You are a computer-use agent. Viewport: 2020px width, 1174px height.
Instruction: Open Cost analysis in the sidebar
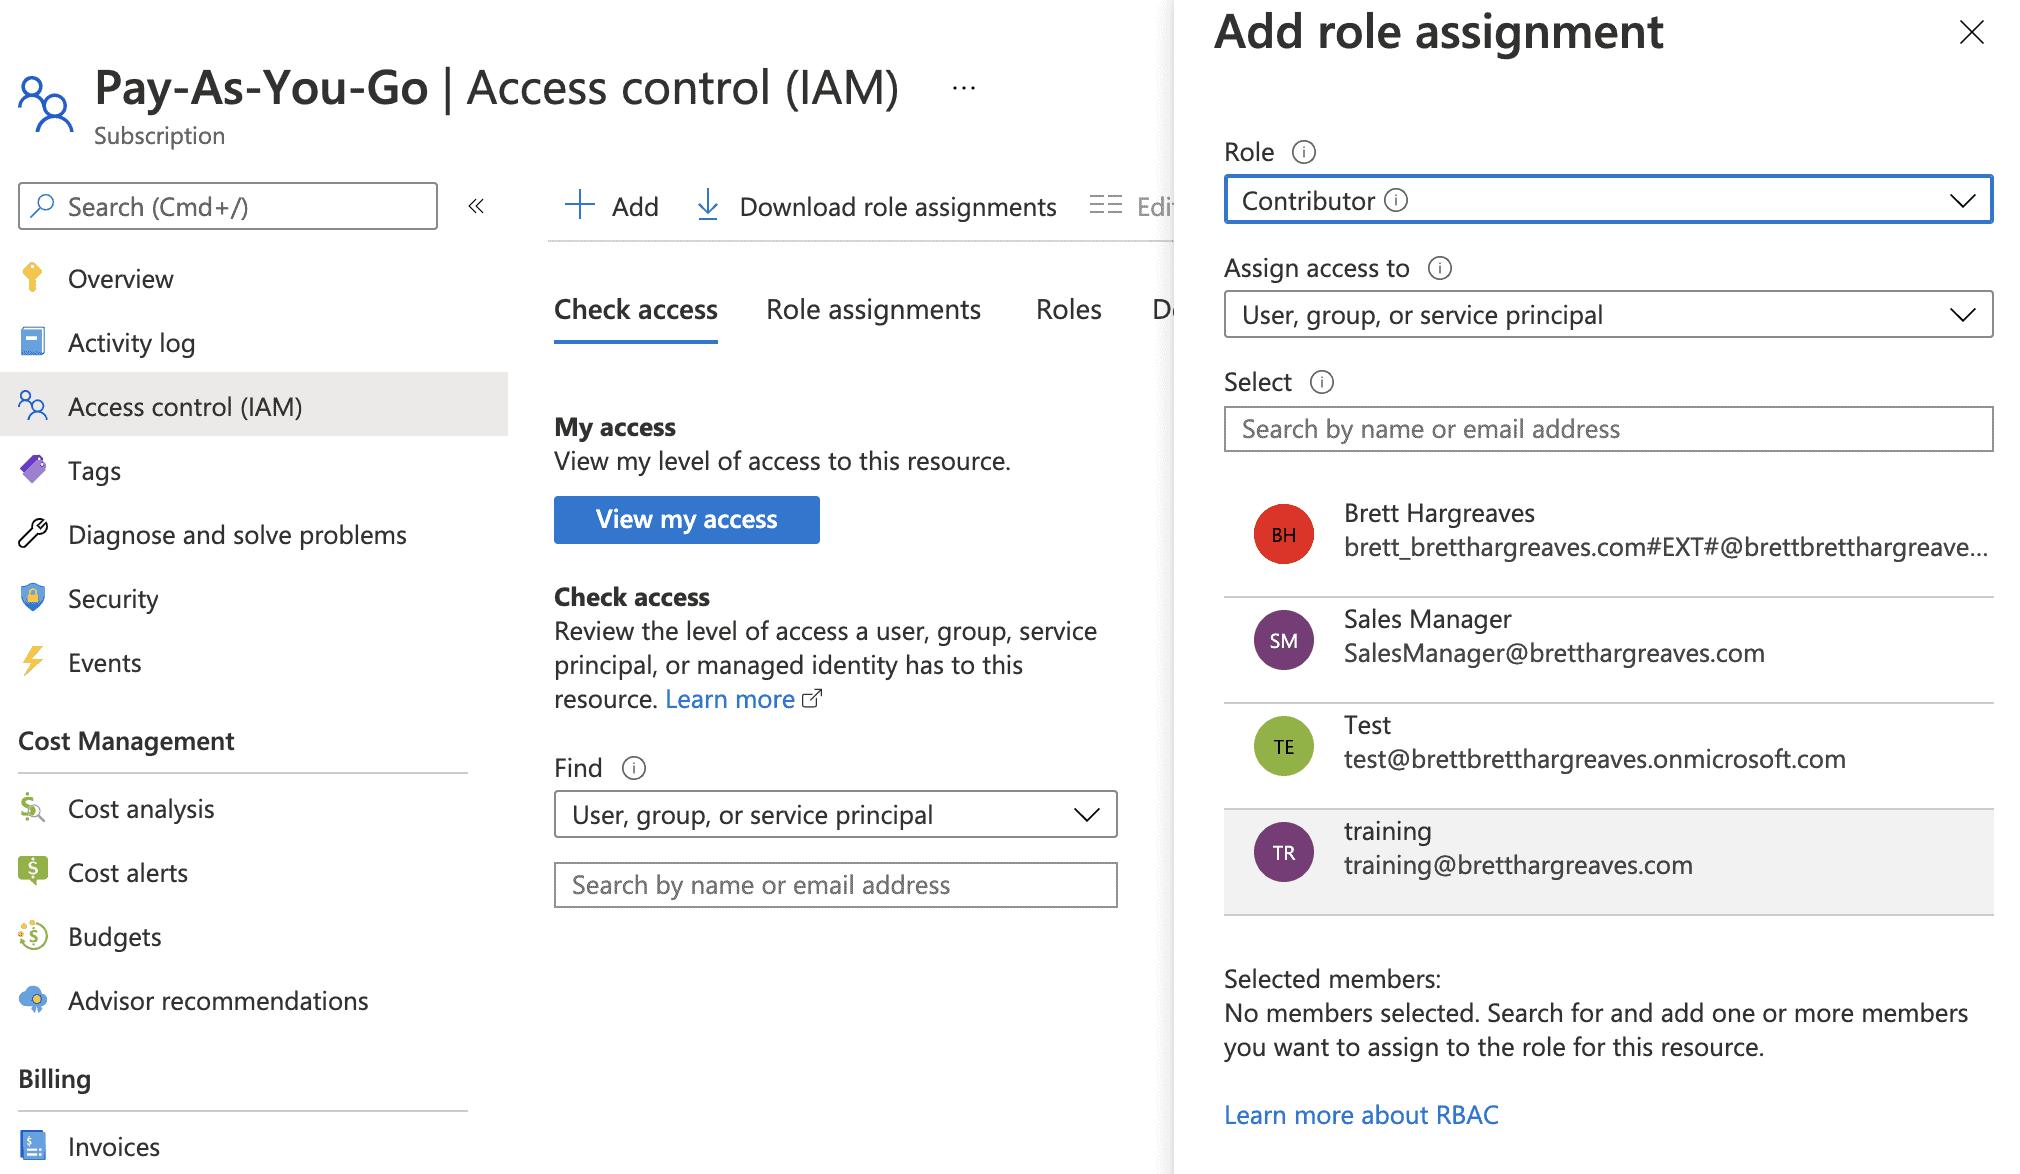(254, 808)
